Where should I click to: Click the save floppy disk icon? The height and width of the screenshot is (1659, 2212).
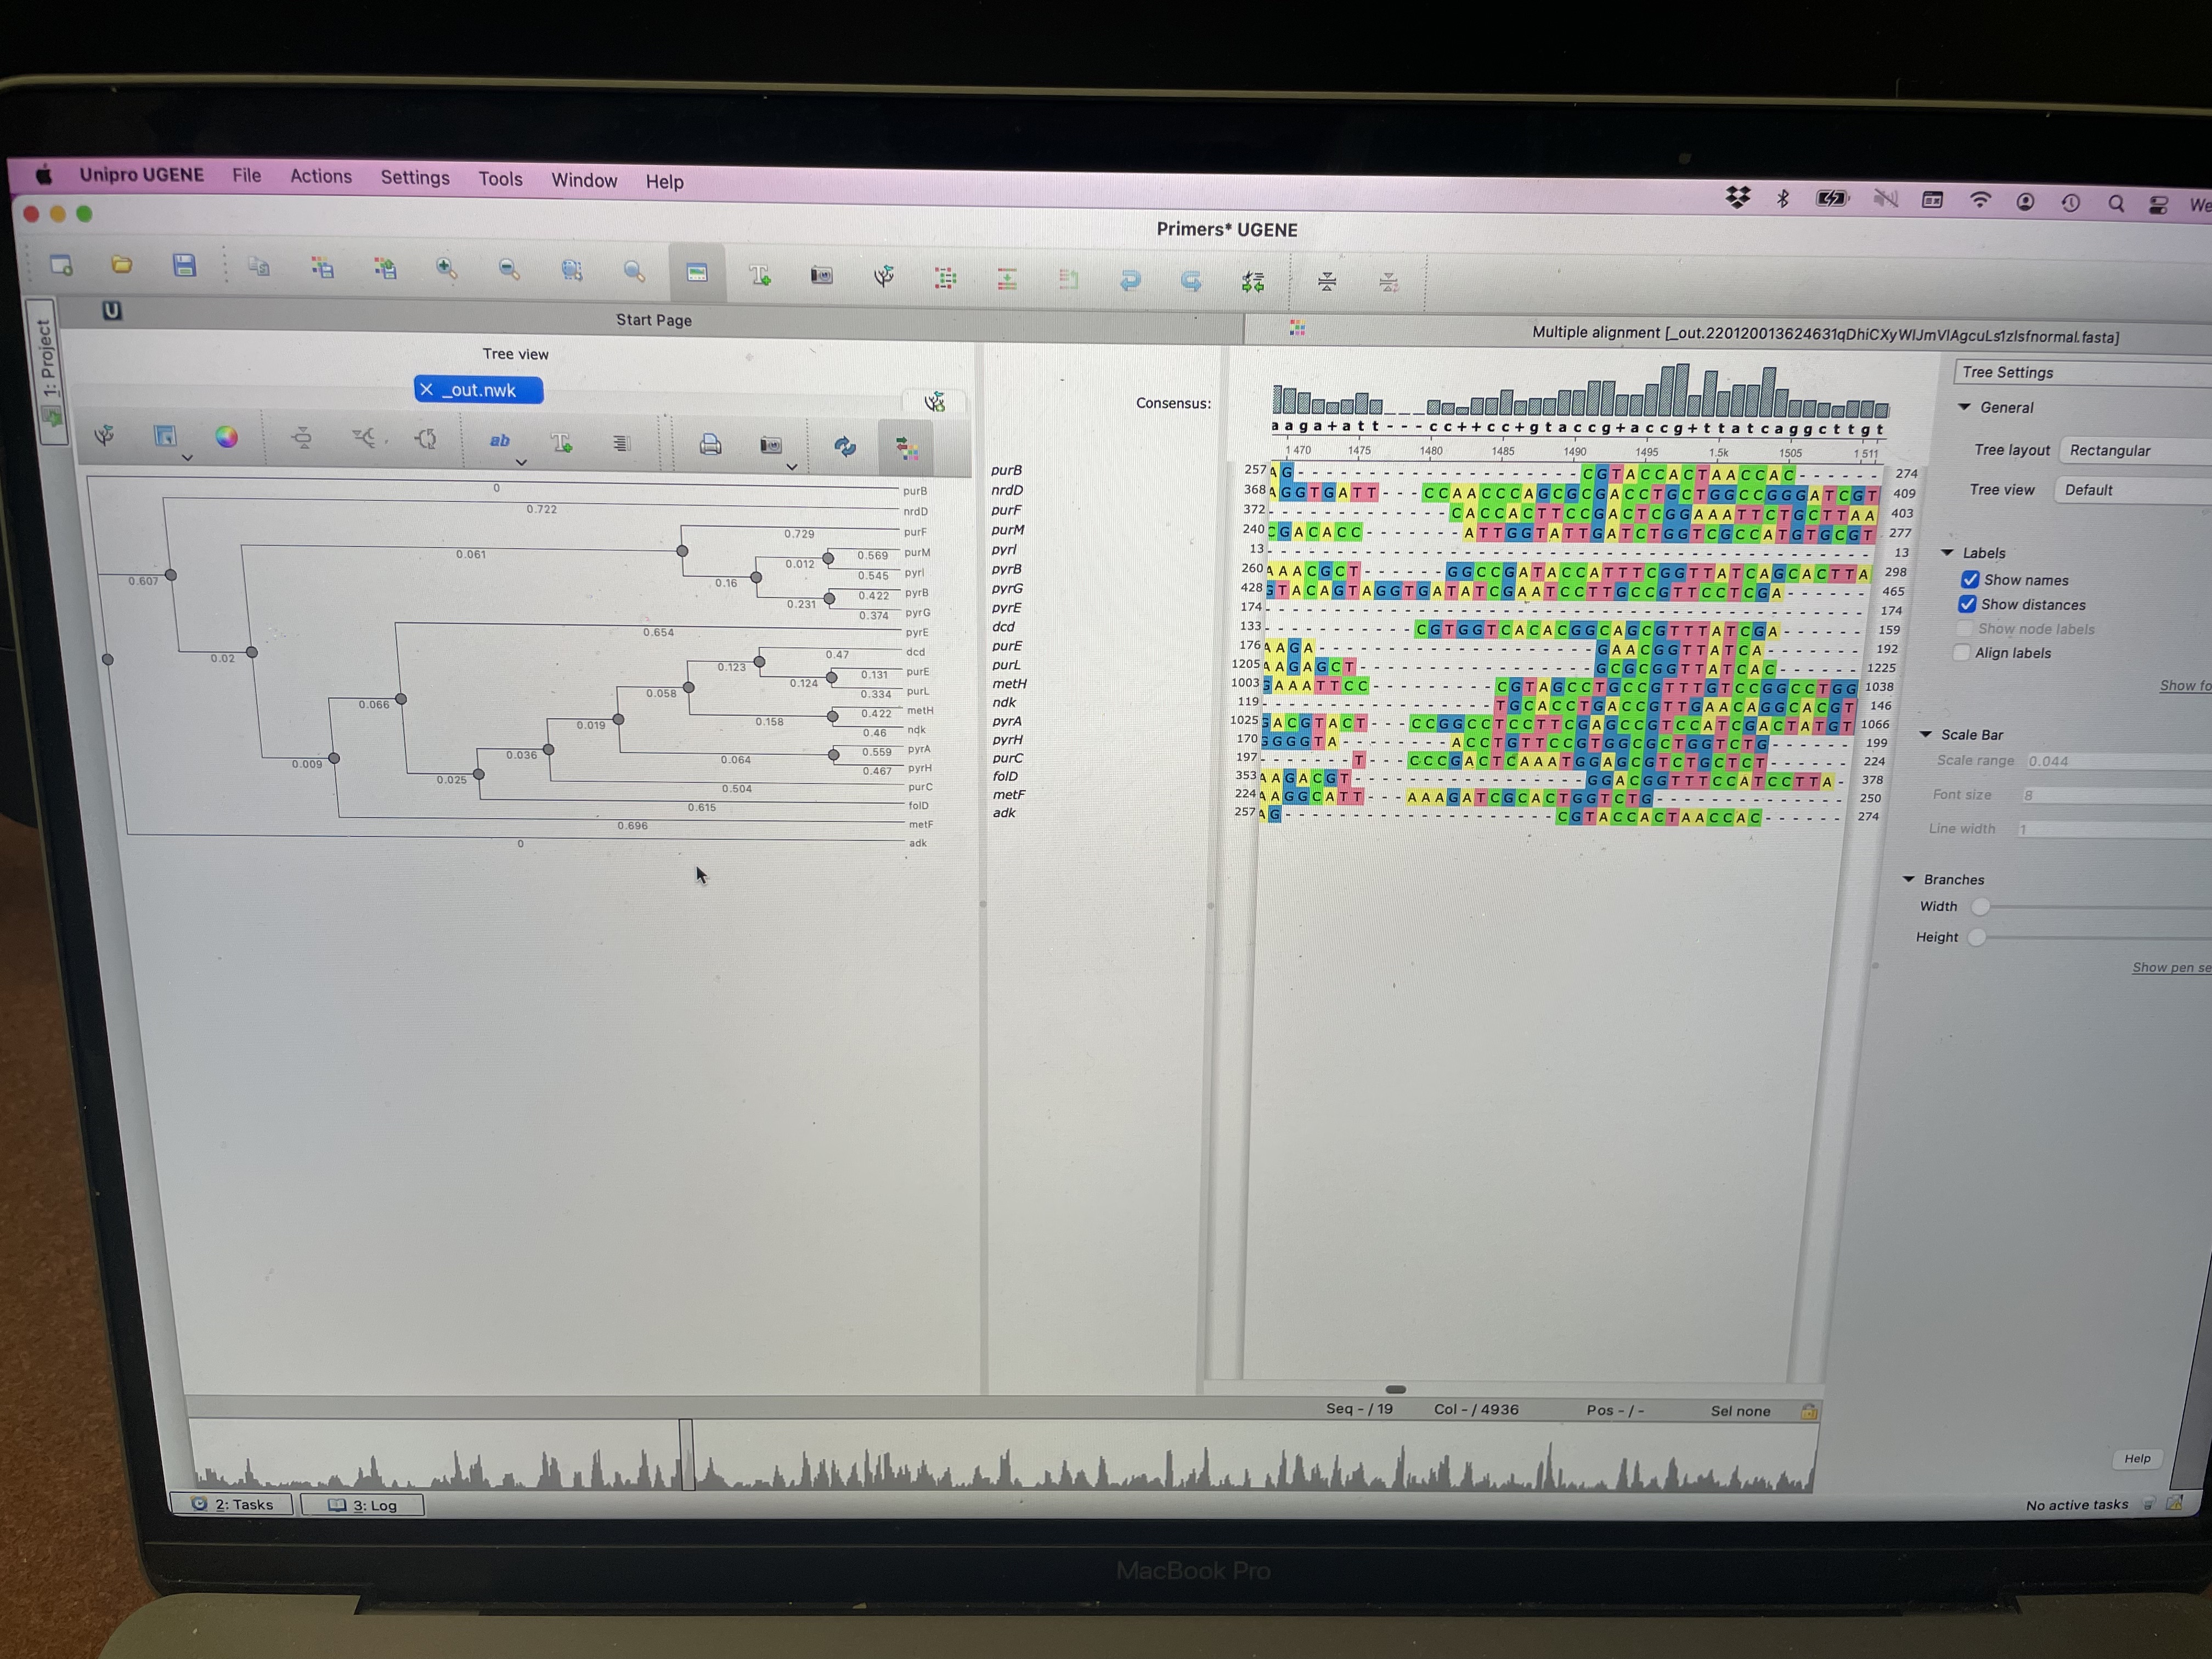[x=184, y=266]
